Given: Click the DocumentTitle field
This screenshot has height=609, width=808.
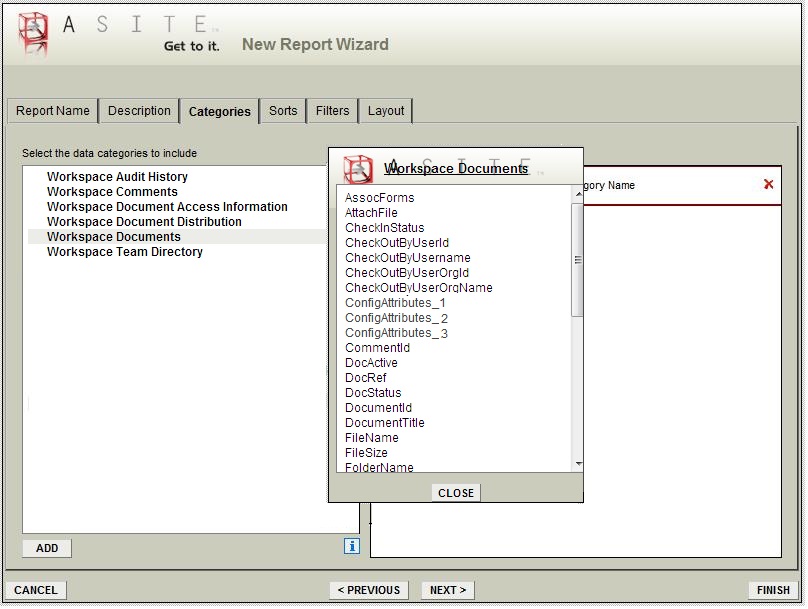Looking at the screenshot, I should [x=385, y=422].
